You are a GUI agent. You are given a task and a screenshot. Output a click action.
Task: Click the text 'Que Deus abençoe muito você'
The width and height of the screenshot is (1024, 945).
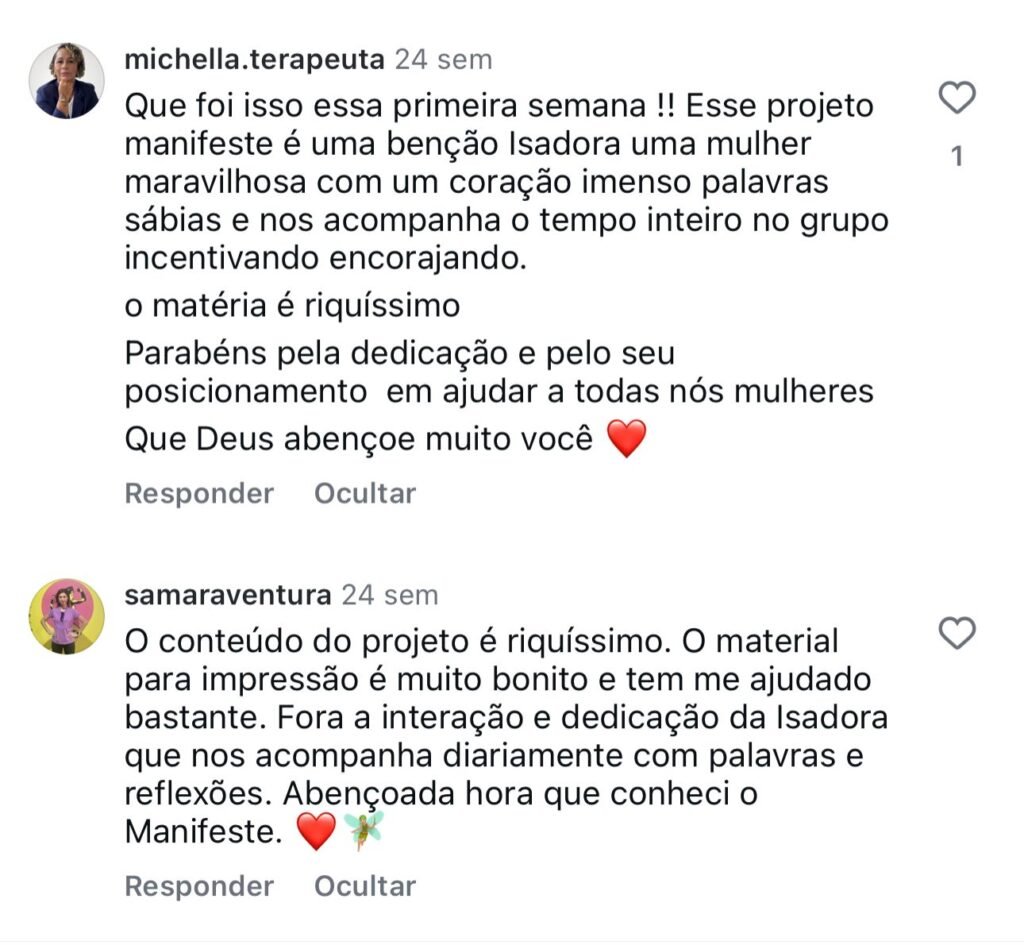[x=359, y=439]
